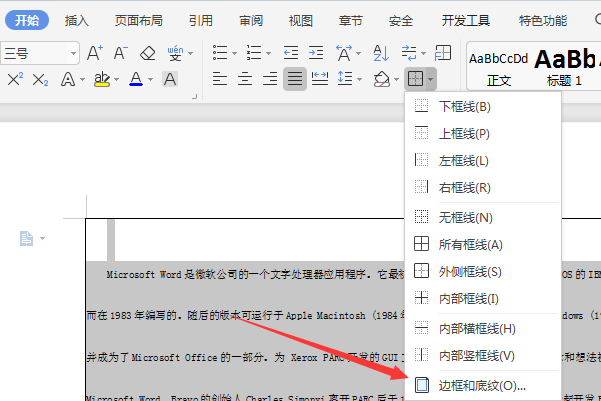Expand shading color dropdown arrow

(x=396, y=80)
